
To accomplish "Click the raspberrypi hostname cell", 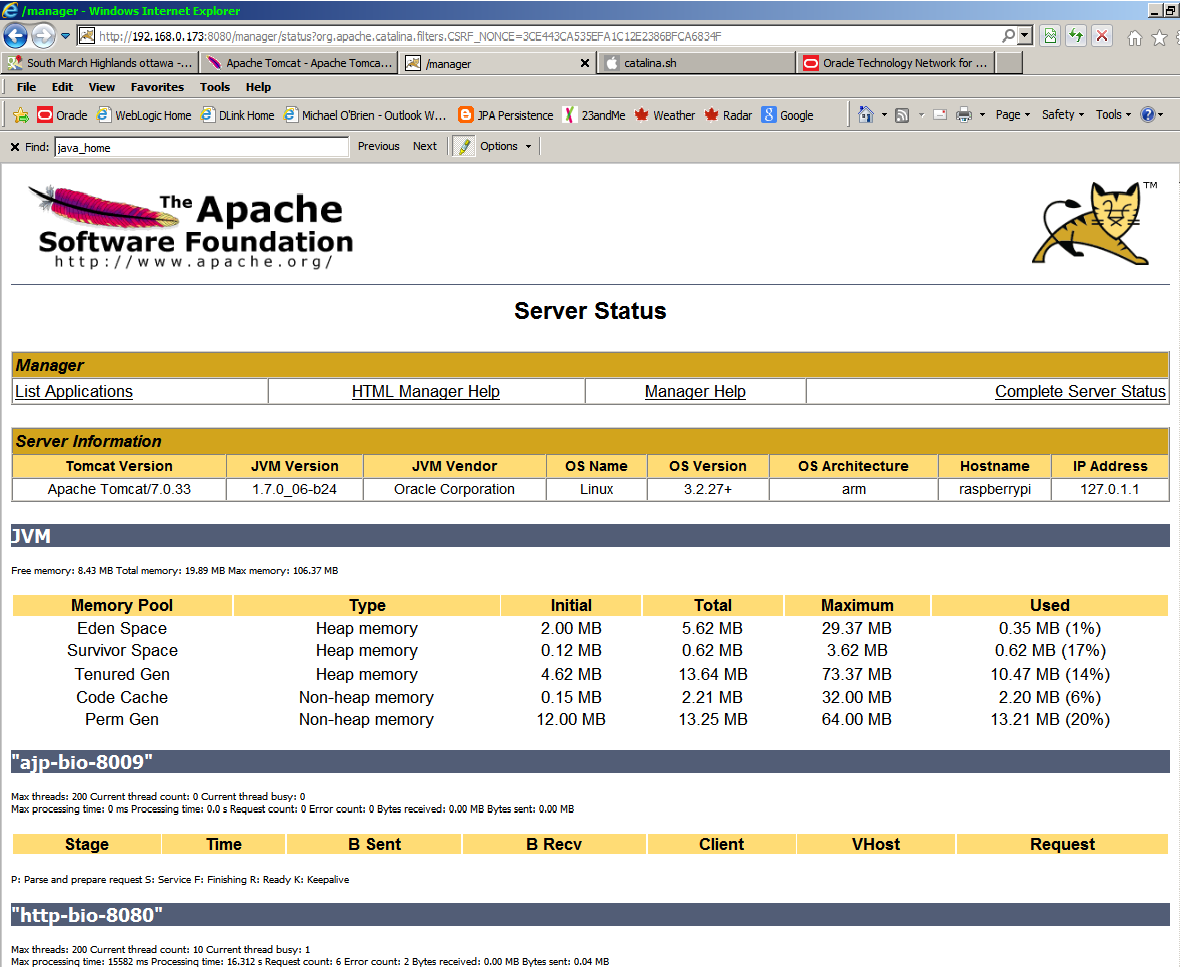I will point(994,489).
